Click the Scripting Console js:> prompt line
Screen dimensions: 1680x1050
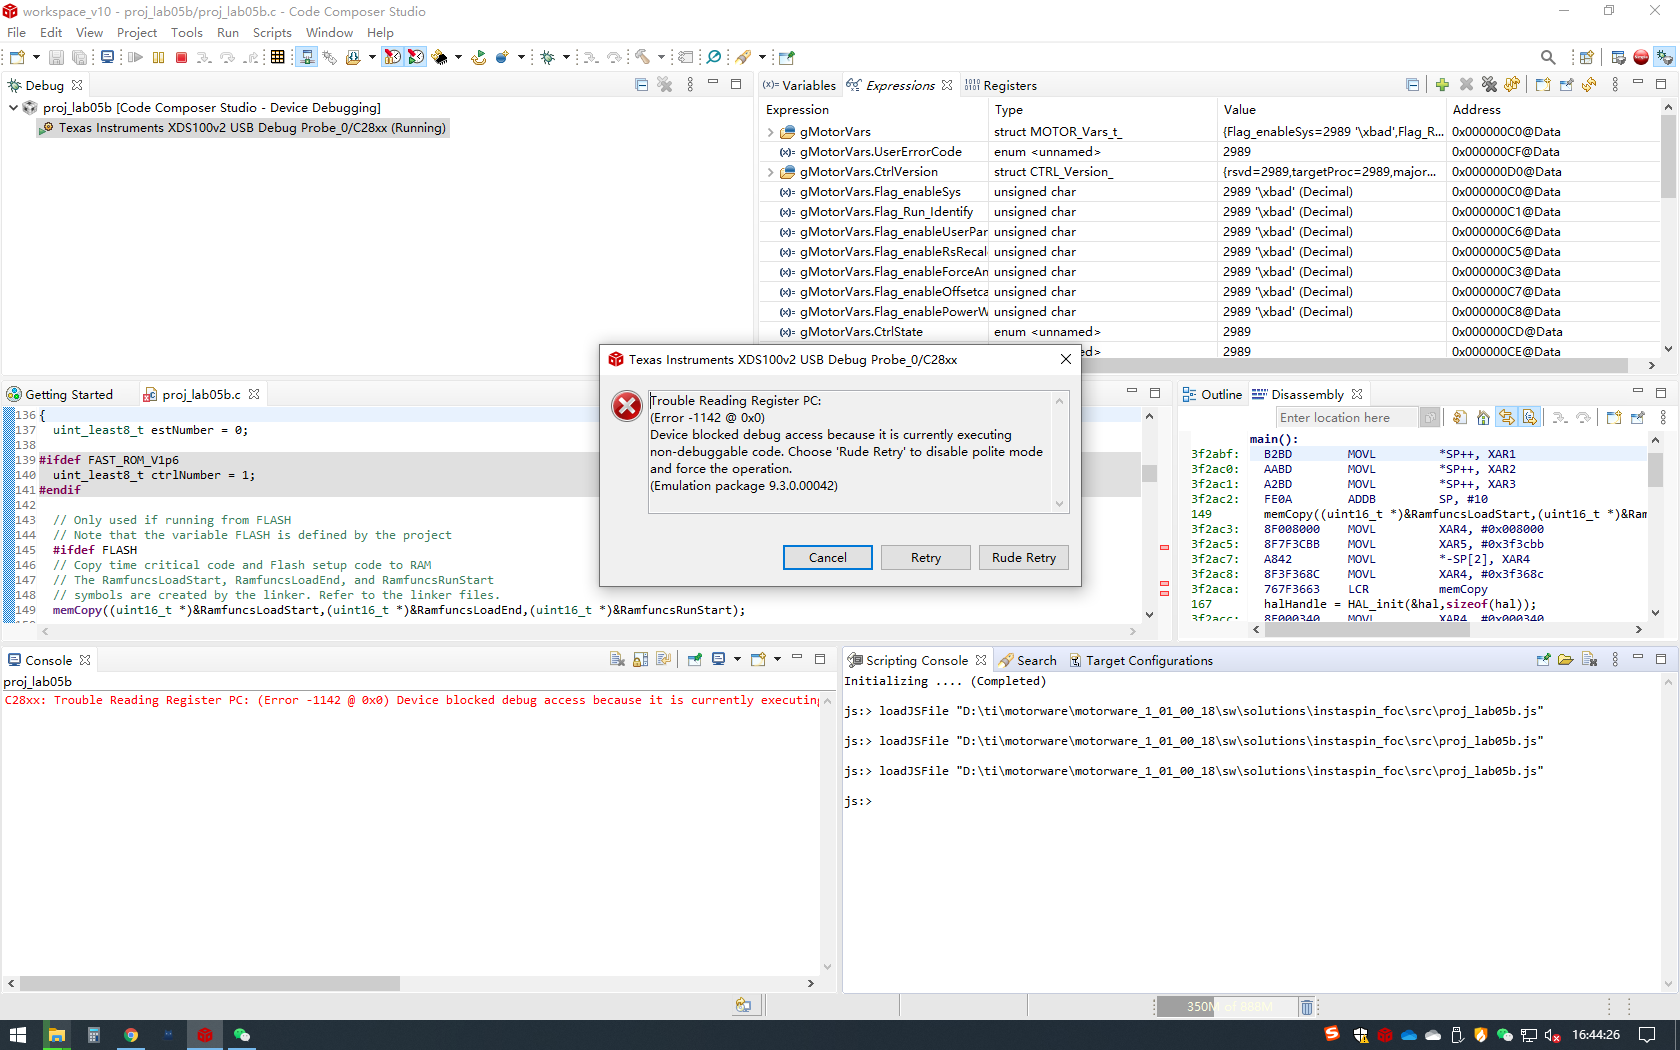click(x=858, y=802)
